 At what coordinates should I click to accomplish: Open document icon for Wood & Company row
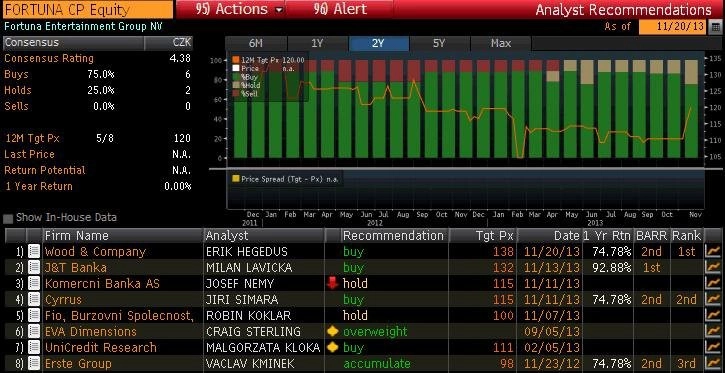[x=34, y=251]
